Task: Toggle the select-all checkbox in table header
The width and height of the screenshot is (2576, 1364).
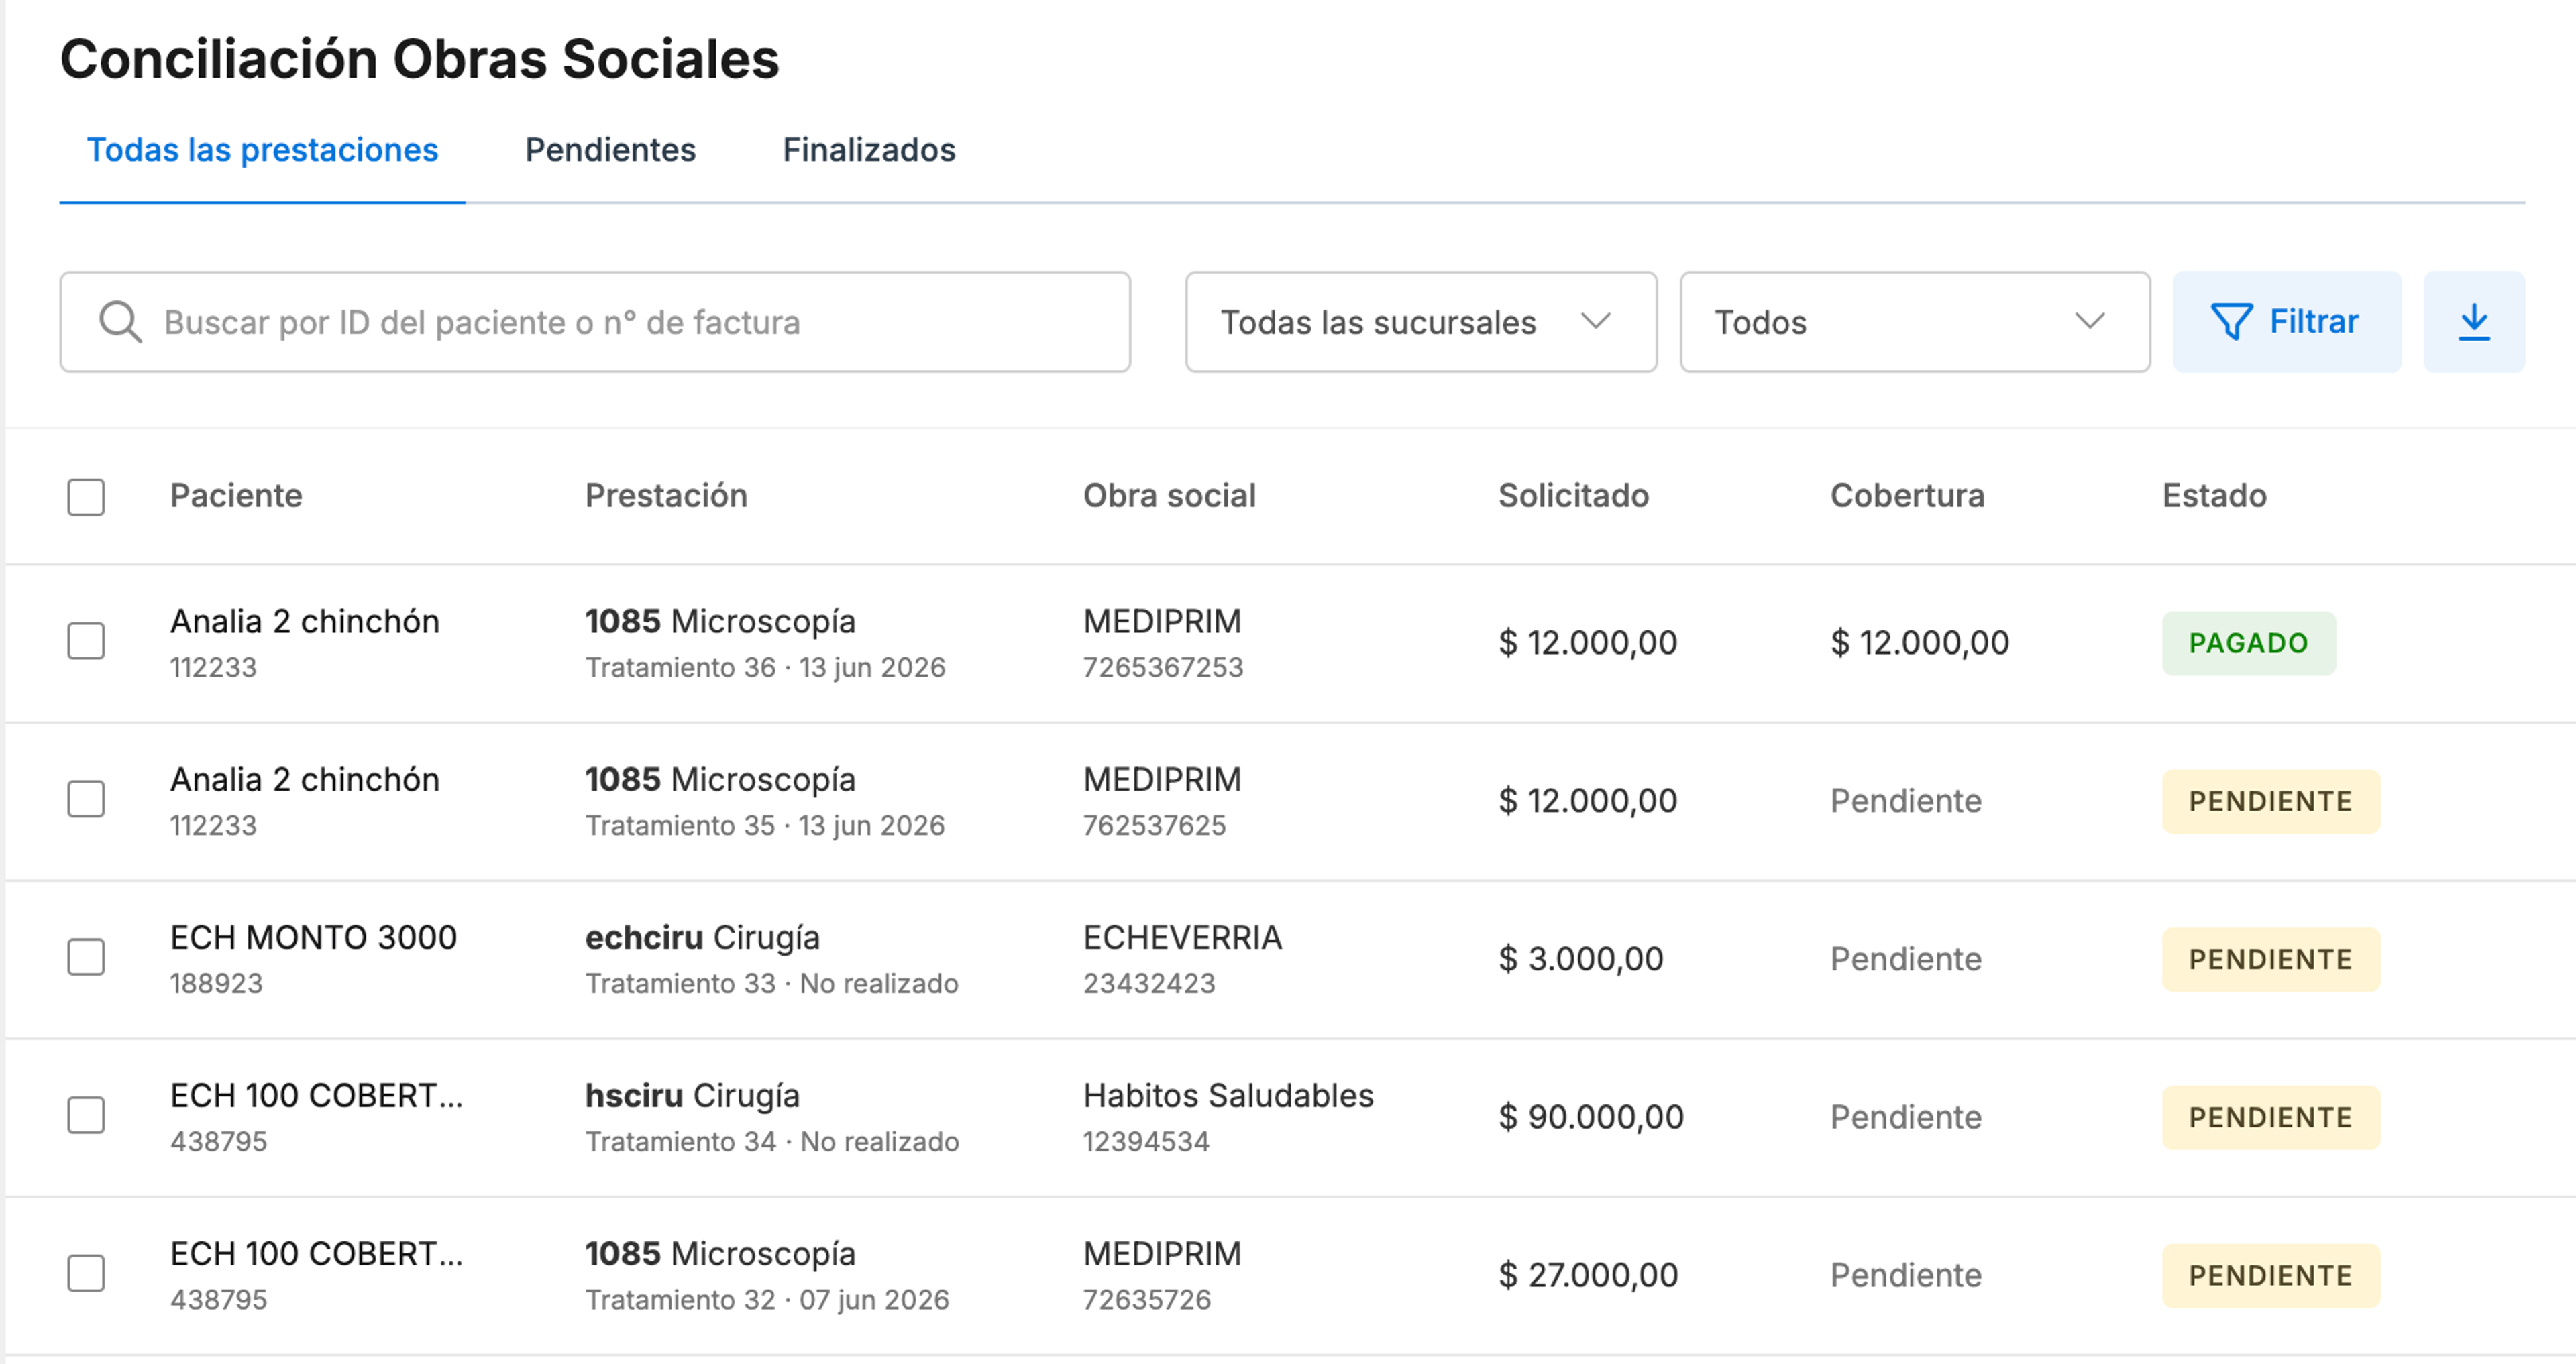Action: 86,497
